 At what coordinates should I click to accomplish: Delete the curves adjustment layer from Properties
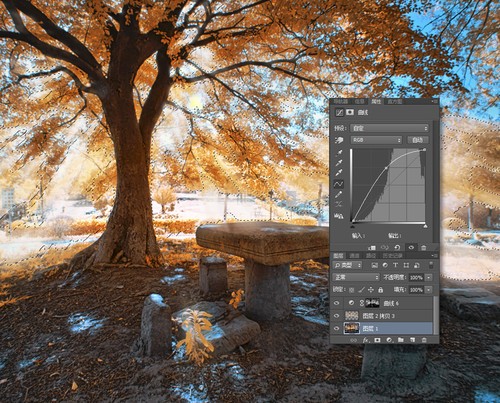pos(423,248)
